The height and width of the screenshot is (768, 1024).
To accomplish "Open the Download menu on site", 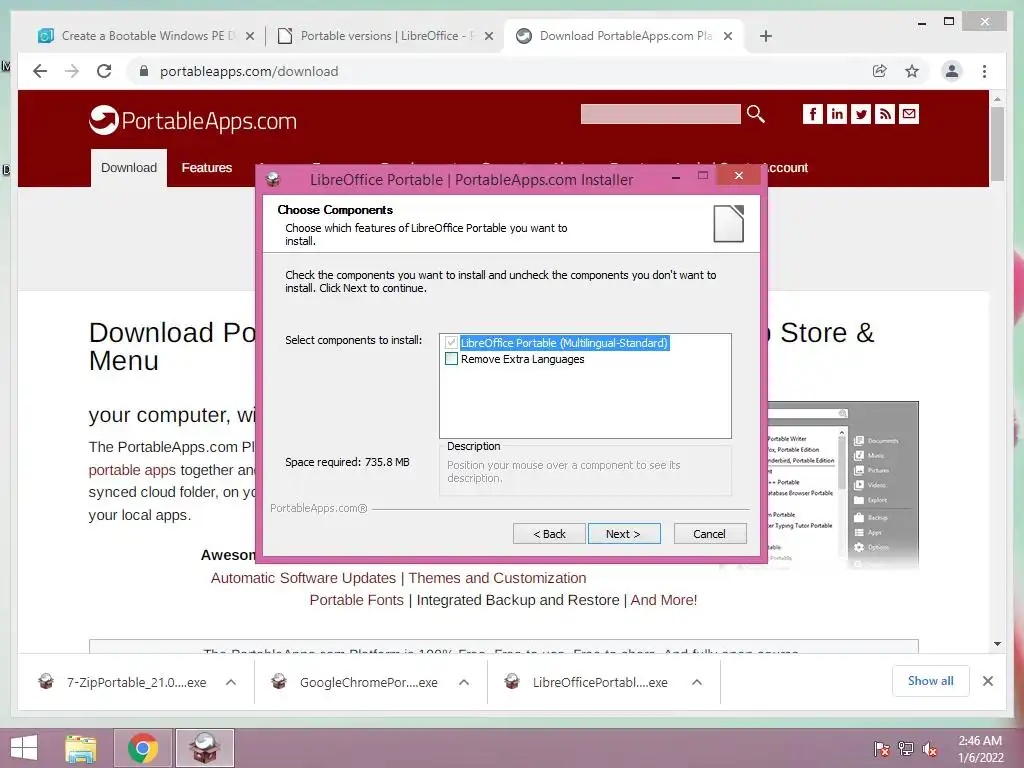I will [129, 168].
